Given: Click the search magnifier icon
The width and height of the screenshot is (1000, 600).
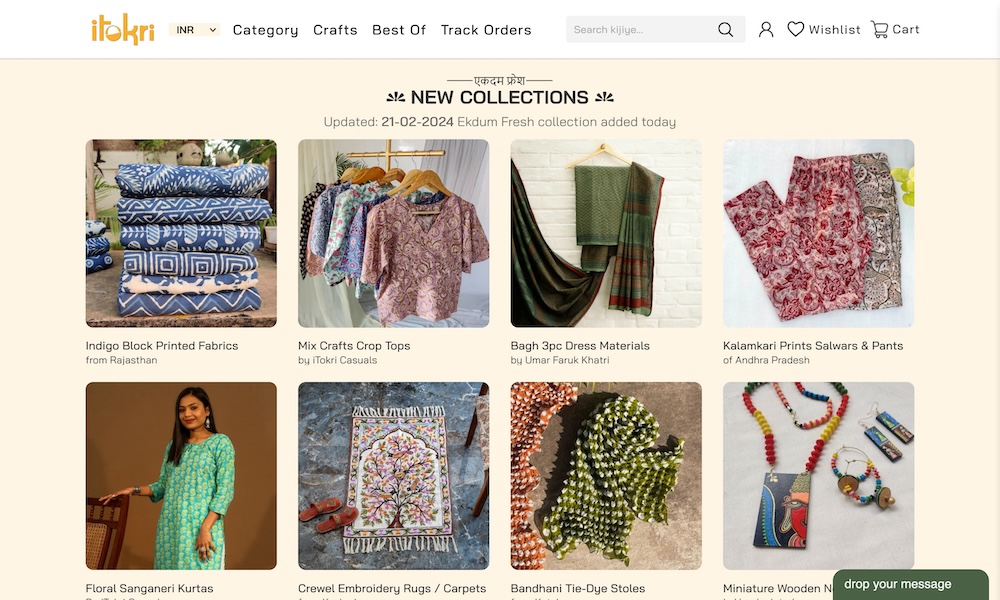Looking at the screenshot, I should [x=725, y=30].
